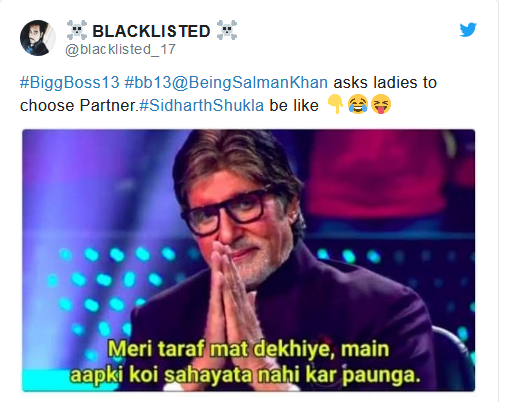515x402 pixels.
Task: Click the skull emoji before BLACKLISTED
Action: click(x=77, y=30)
